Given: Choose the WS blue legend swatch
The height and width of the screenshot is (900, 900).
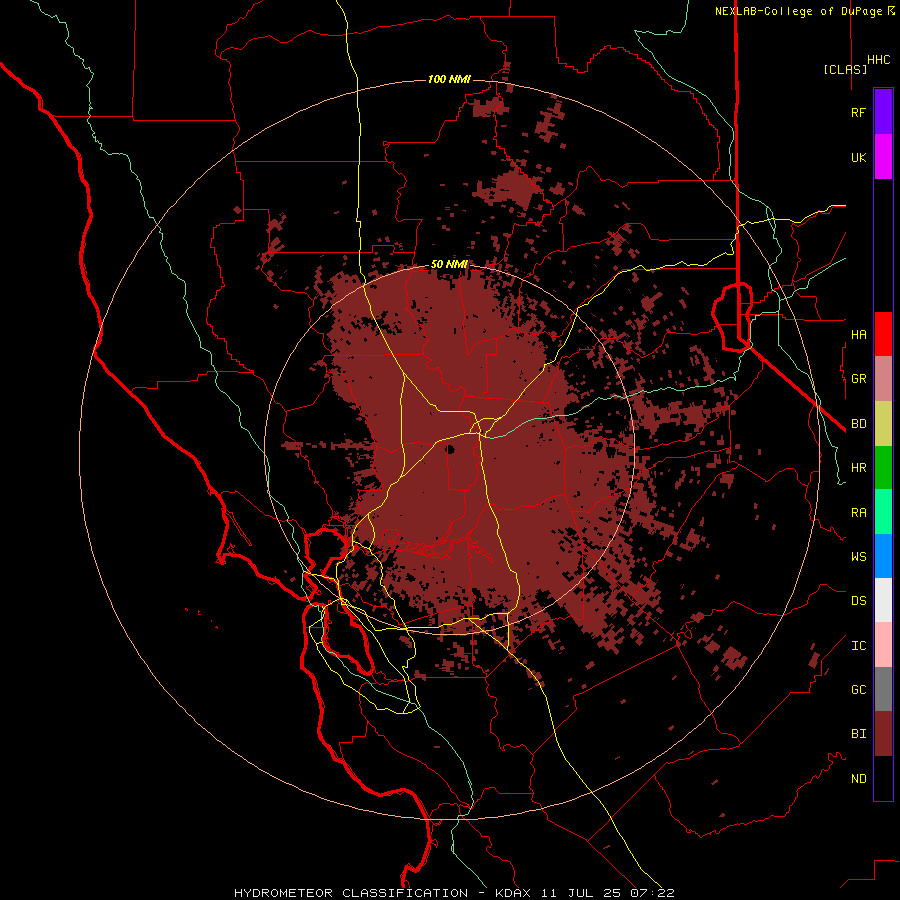Looking at the screenshot, I should pyautogui.click(x=883, y=556).
